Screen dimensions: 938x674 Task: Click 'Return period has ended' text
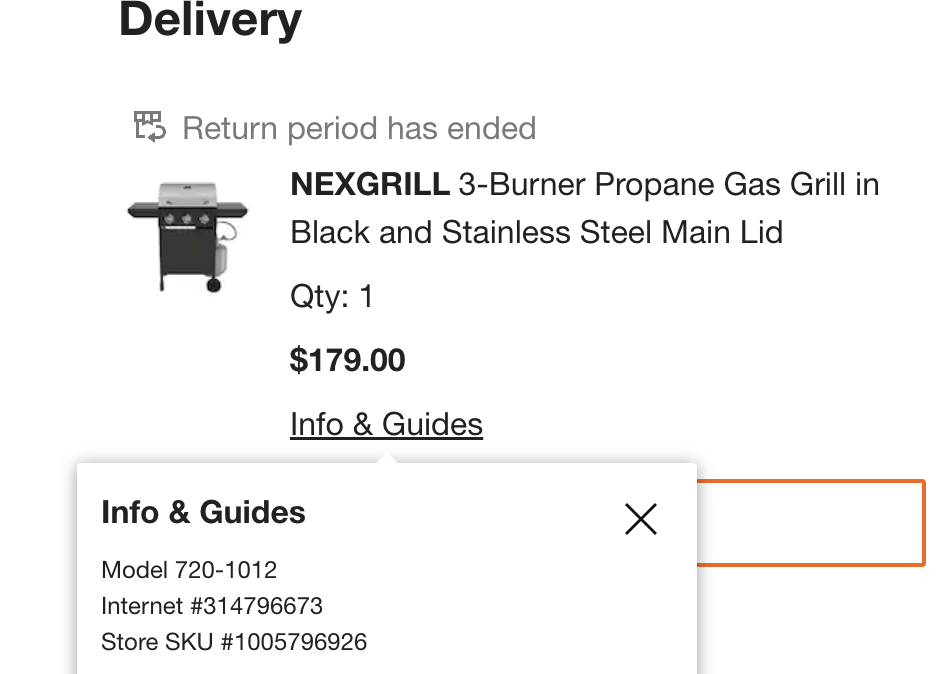tap(359, 129)
